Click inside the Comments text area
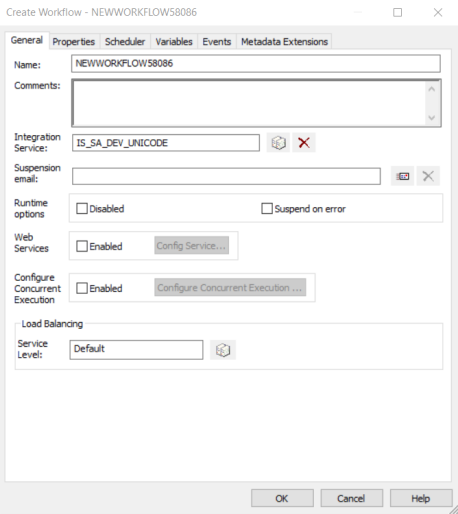Viewport: 458px width, 514px height. click(x=249, y=103)
